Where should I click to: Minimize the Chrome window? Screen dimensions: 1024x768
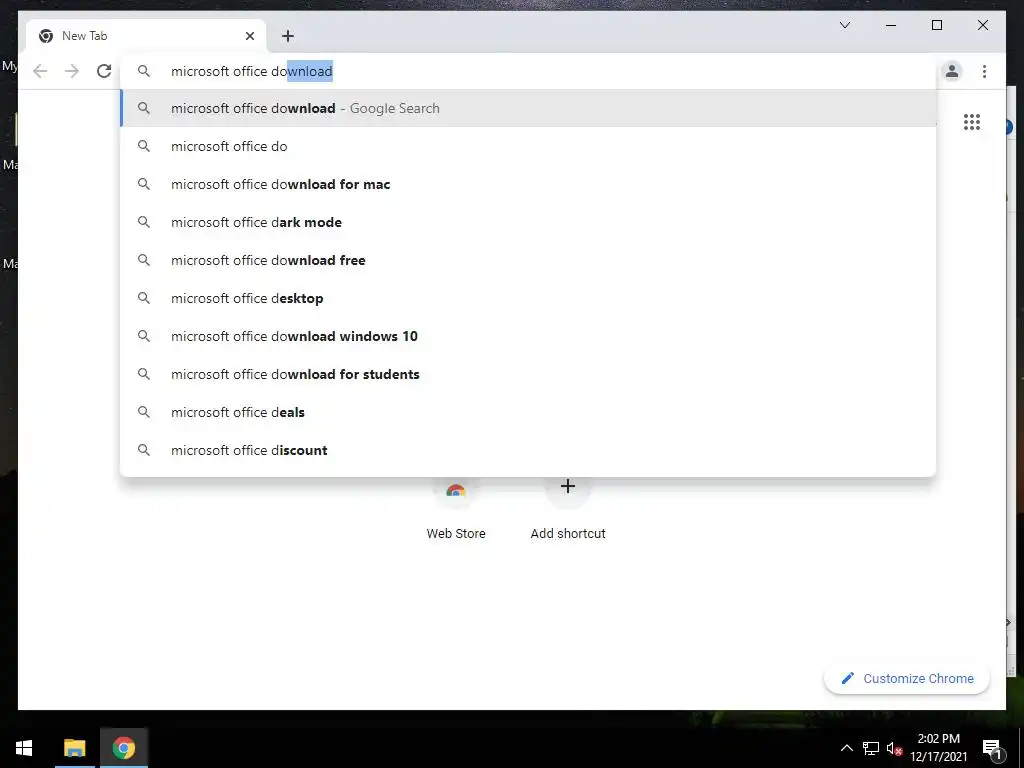tap(891, 25)
